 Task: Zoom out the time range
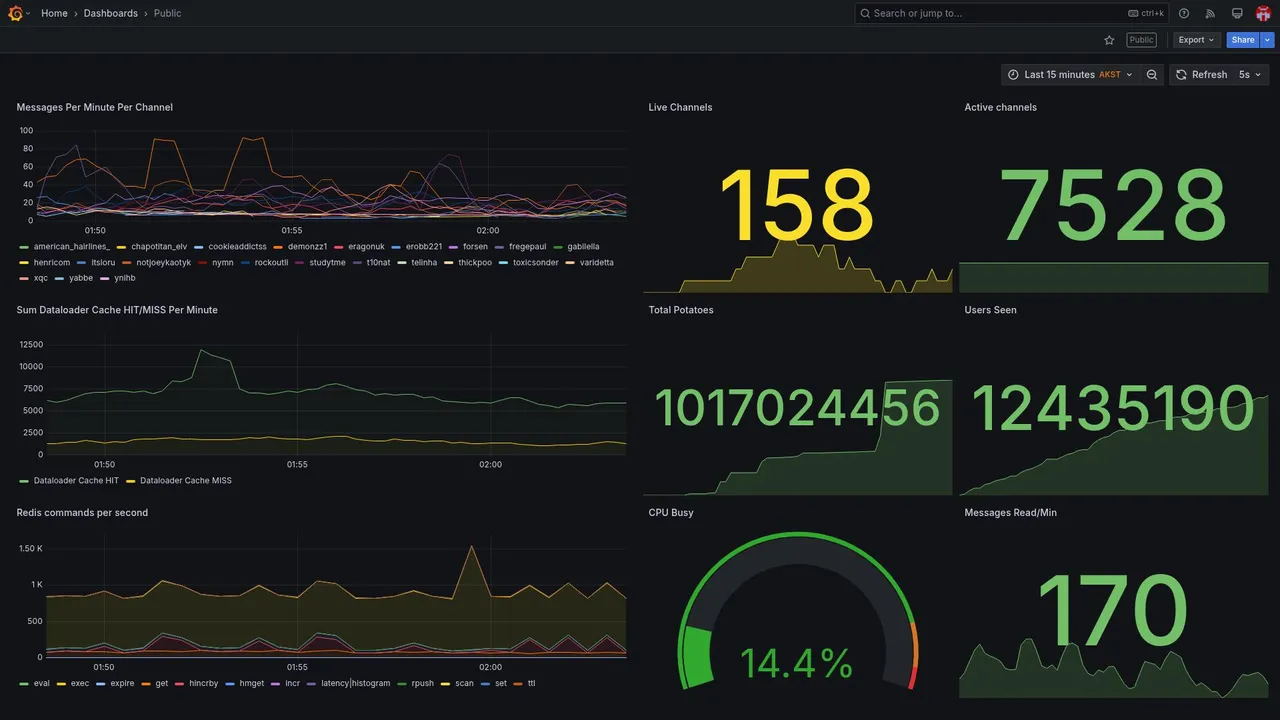click(x=1152, y=75)
